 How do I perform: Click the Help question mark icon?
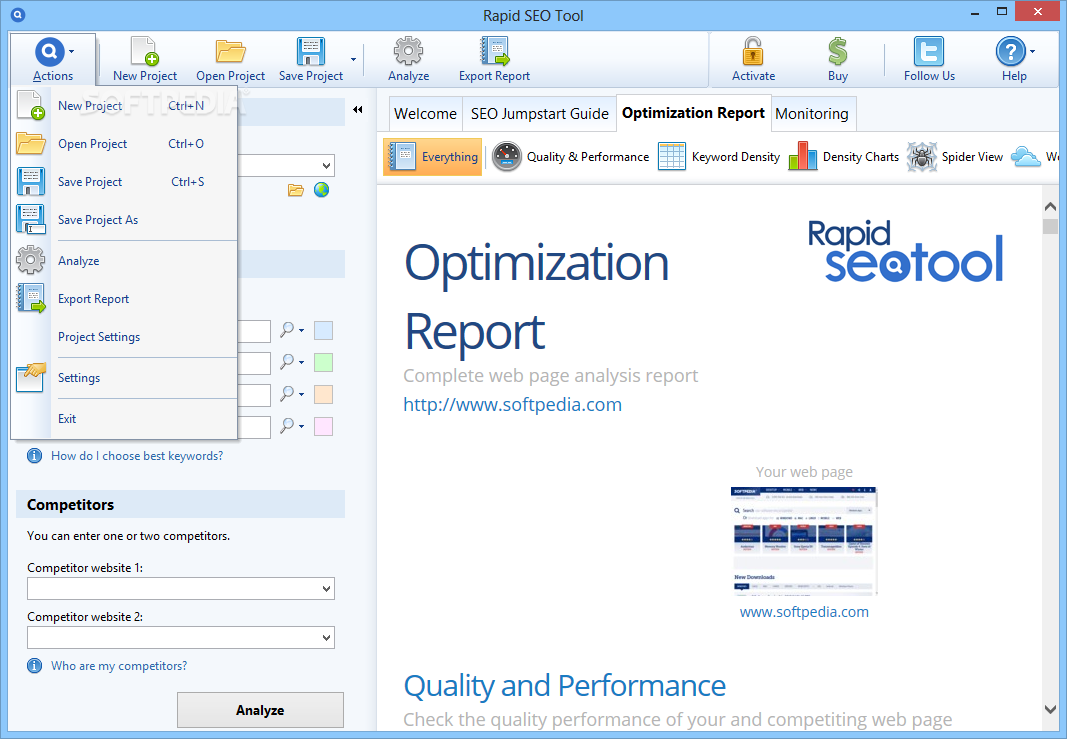(1011, 51)
